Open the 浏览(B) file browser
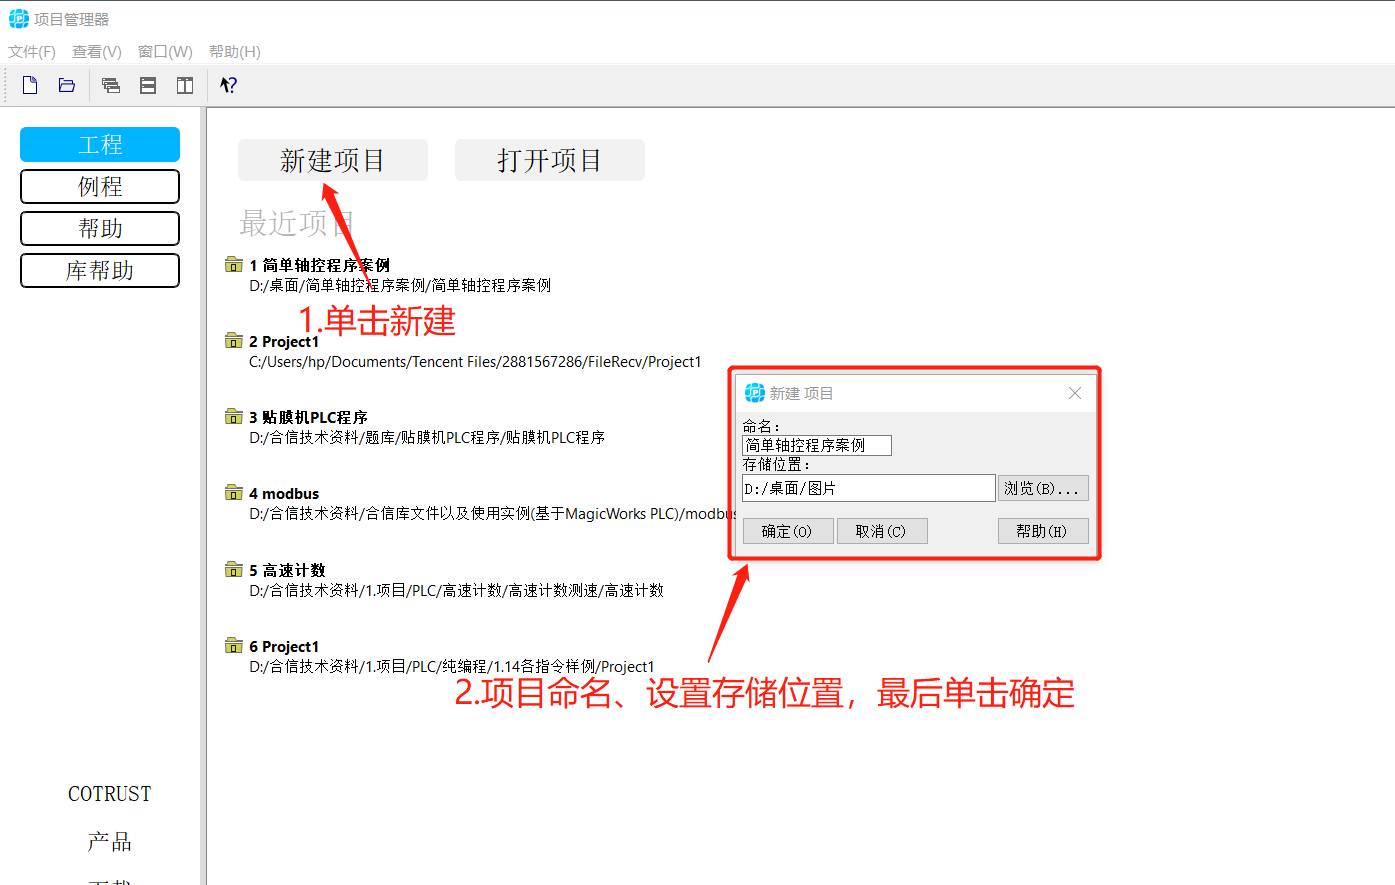 point(1043,487)
